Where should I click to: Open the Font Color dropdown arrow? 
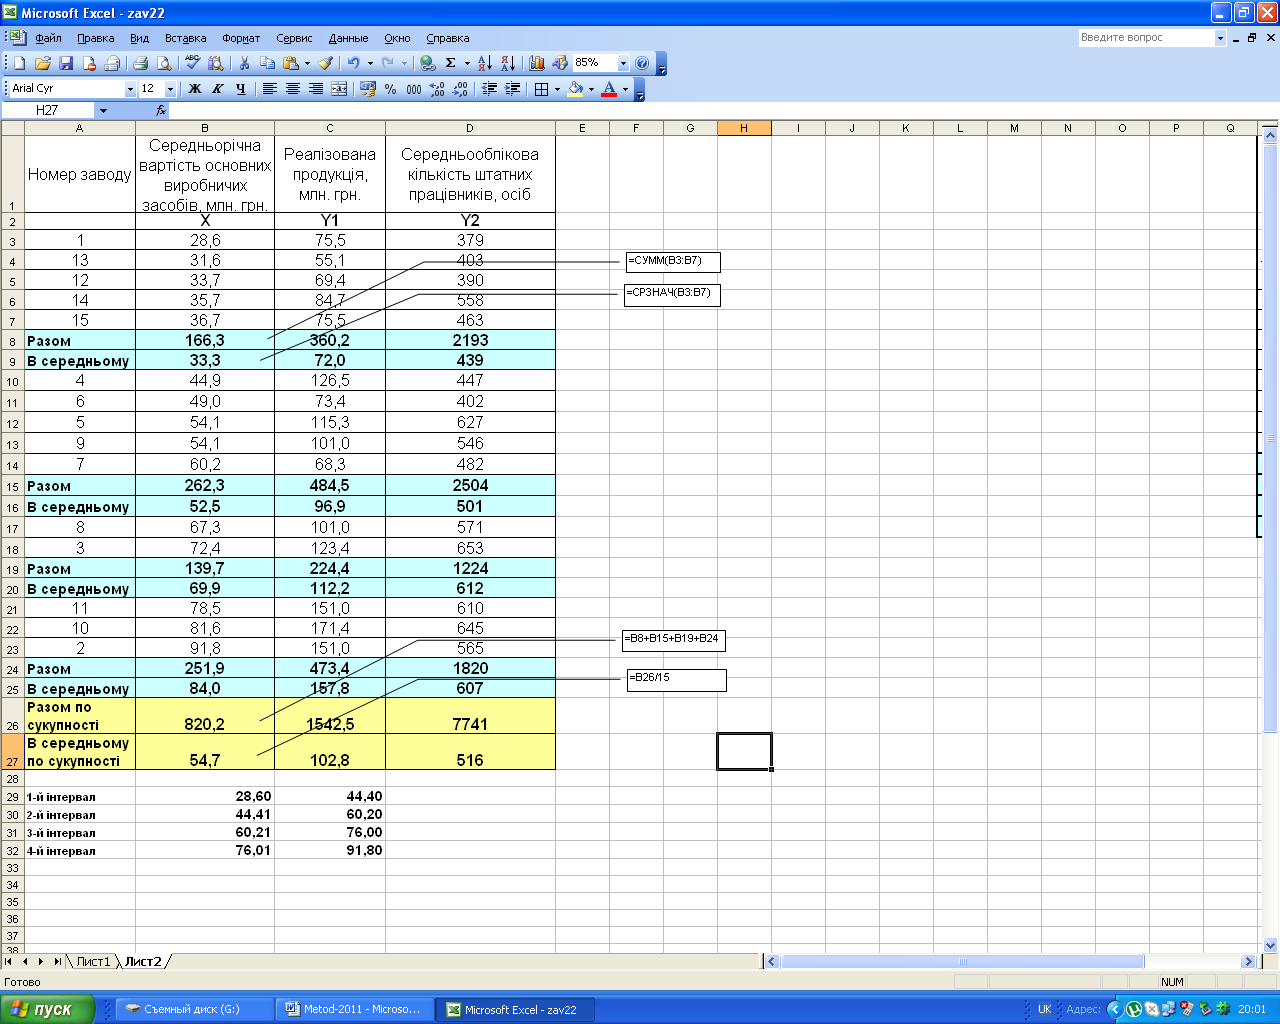tap(625, 89)
